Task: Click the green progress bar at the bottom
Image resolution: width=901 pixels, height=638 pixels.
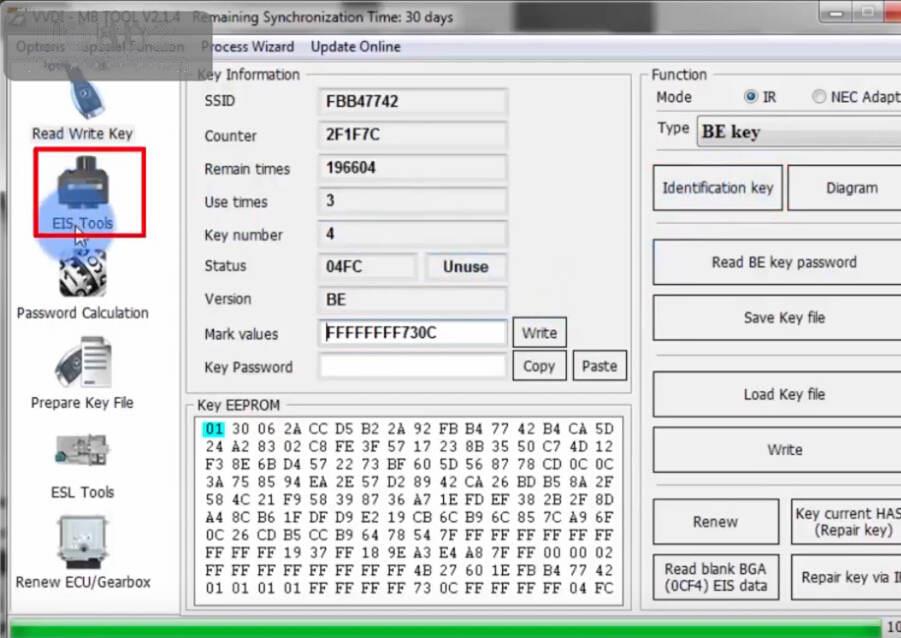Action: [445, 628]
